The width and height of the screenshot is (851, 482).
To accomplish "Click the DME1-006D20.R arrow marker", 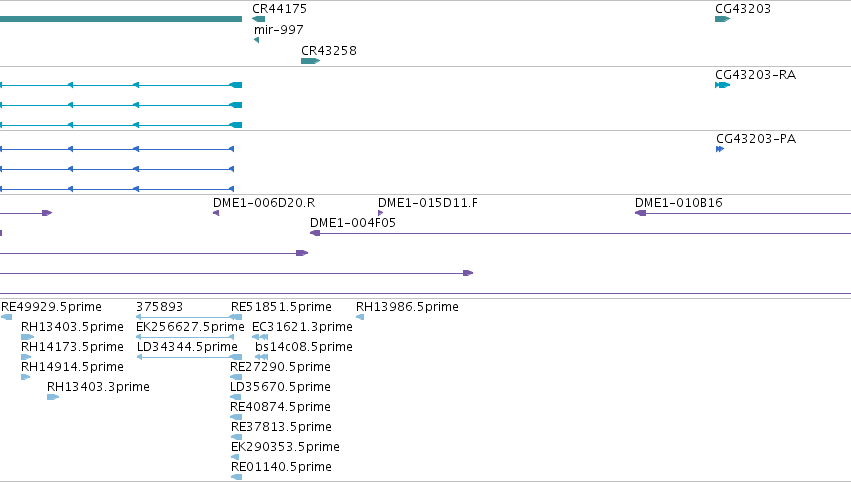I will pos(216,213).
